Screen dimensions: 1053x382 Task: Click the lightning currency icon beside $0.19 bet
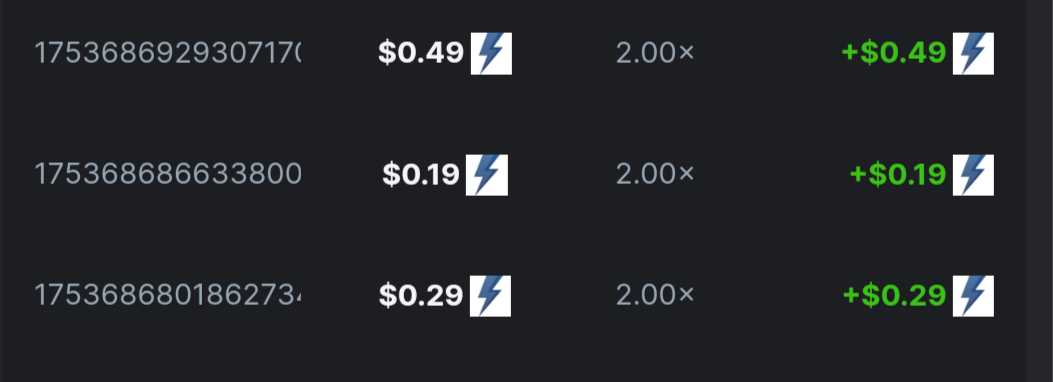click(487, 175)
